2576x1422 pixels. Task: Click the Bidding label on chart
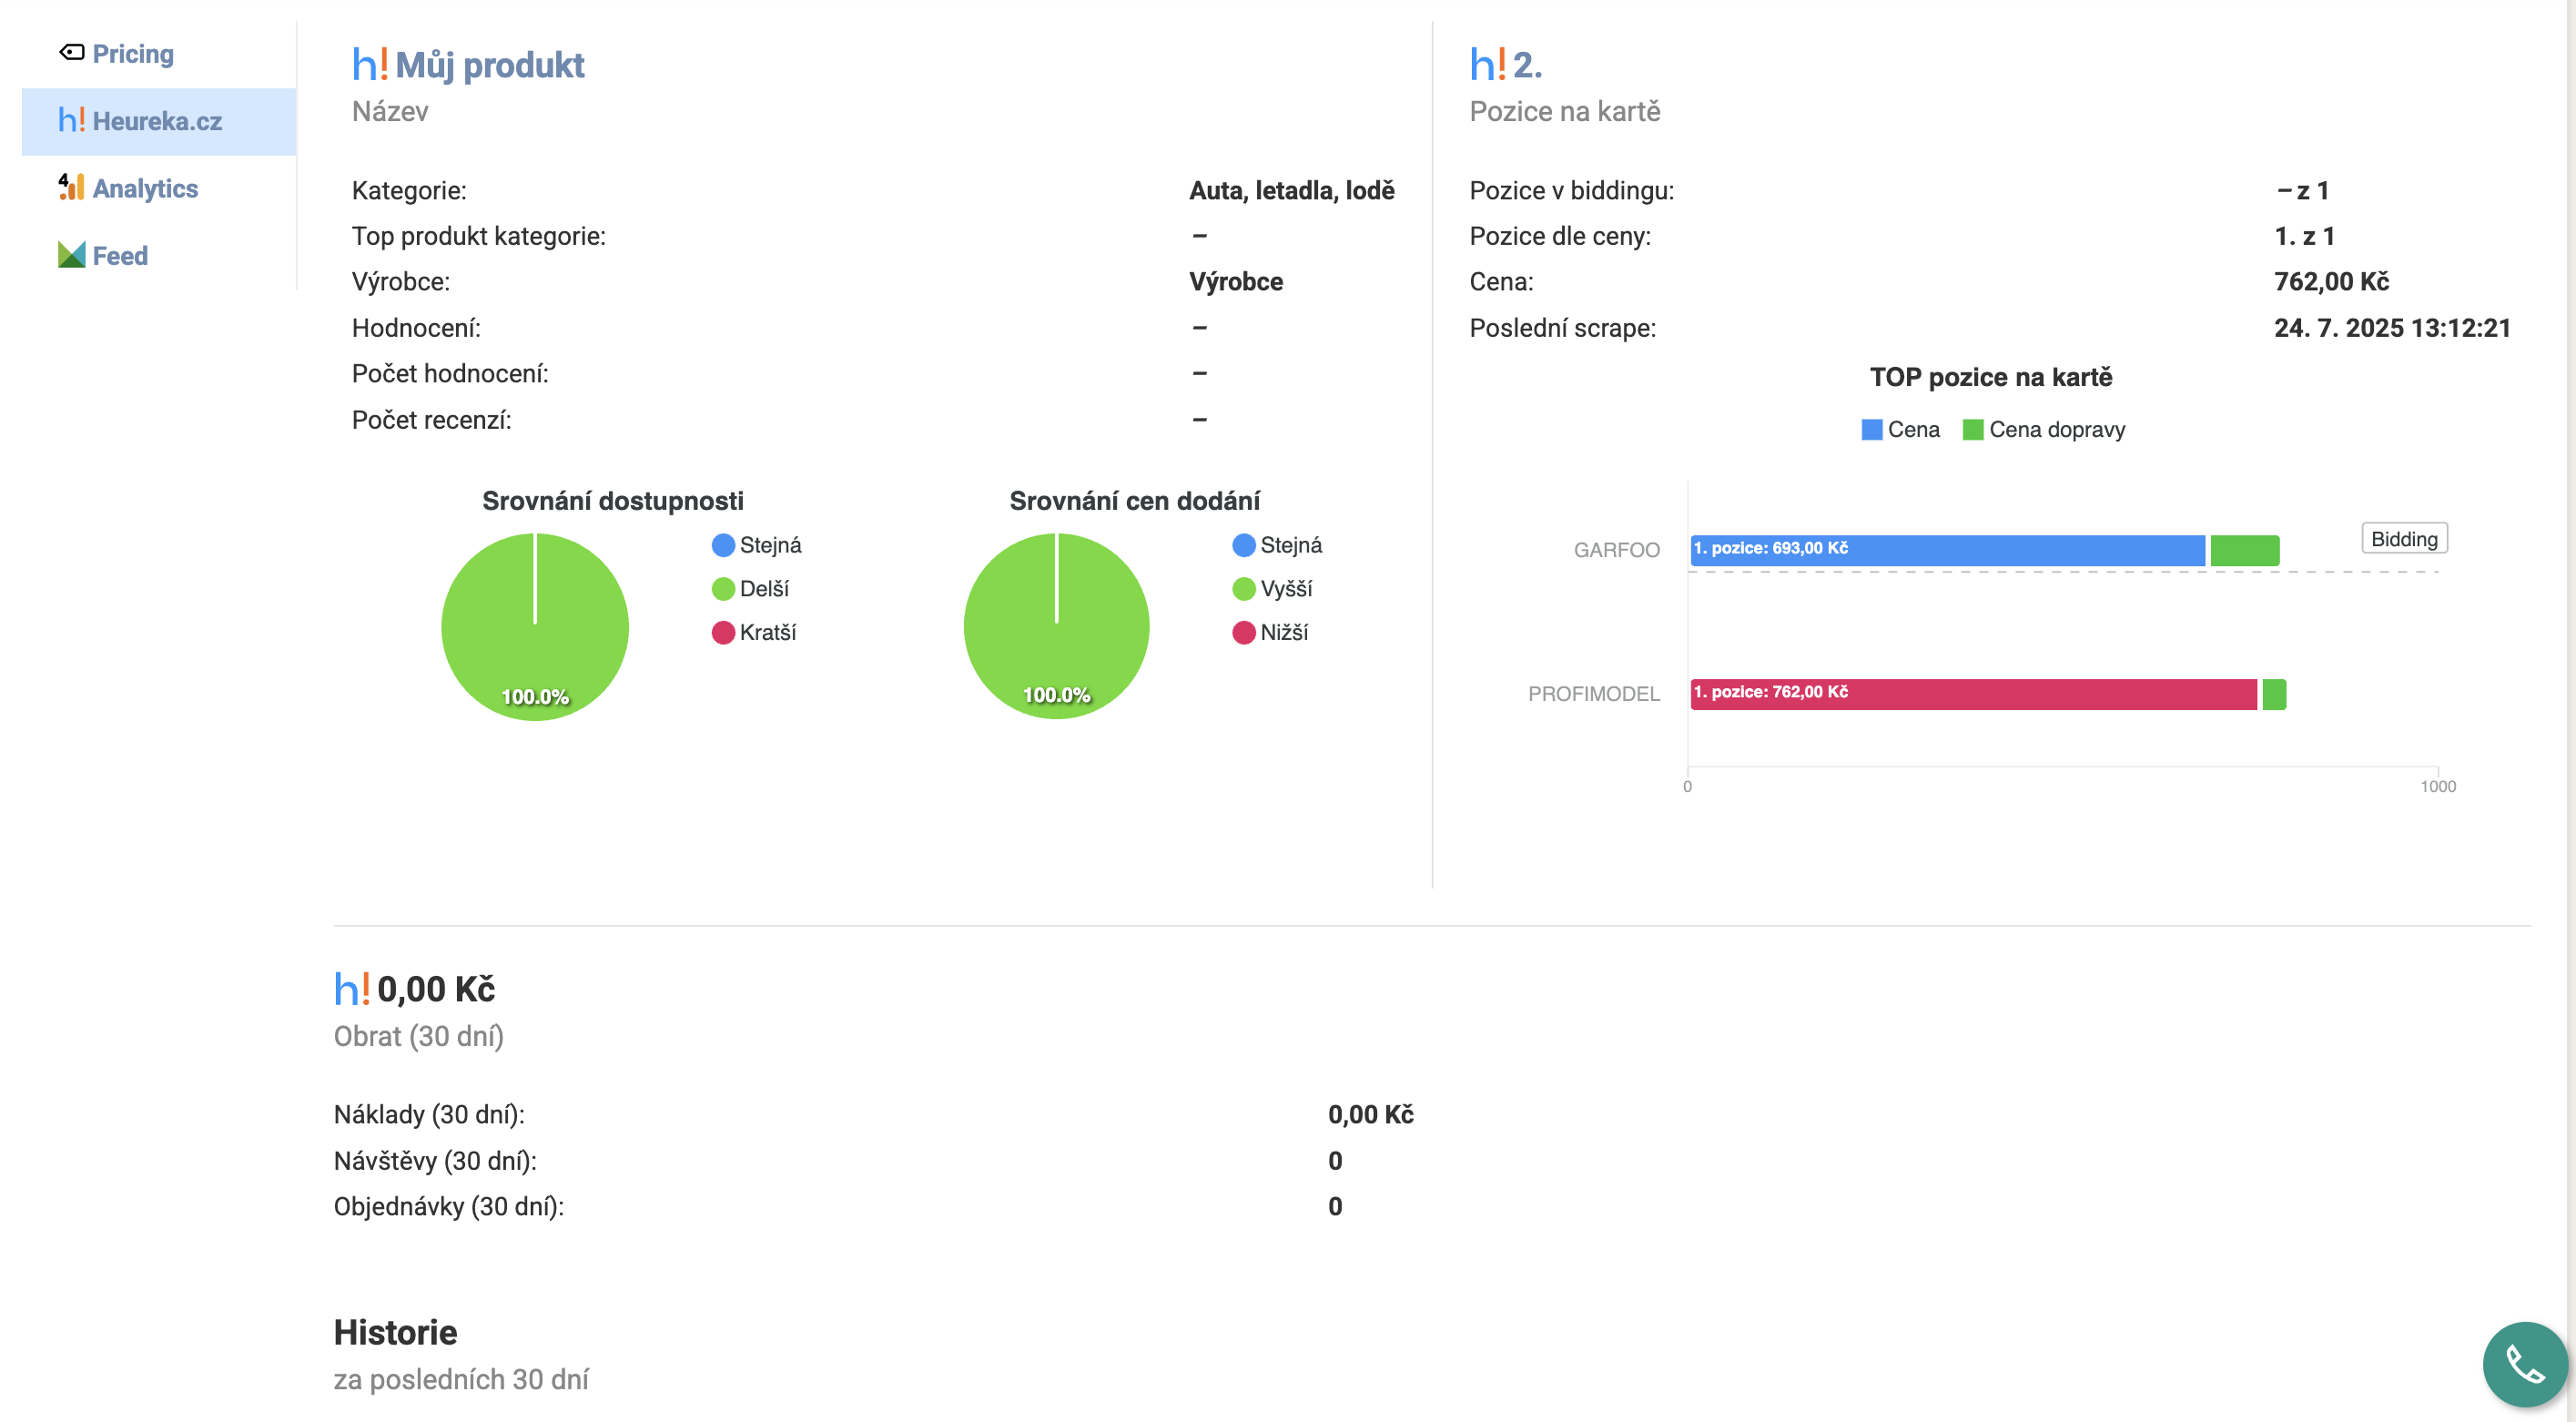(2403, 539)
